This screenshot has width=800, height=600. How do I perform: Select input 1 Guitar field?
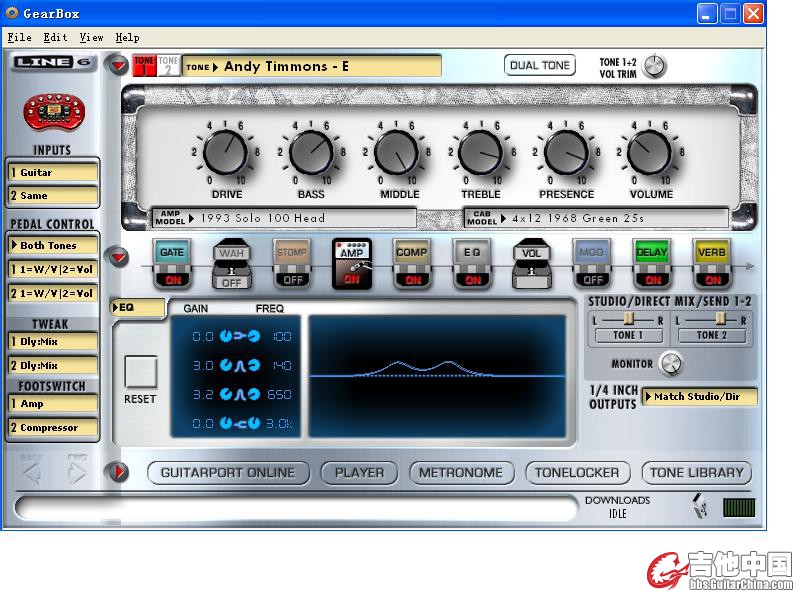pyautogui.click(x=53, y=172)
